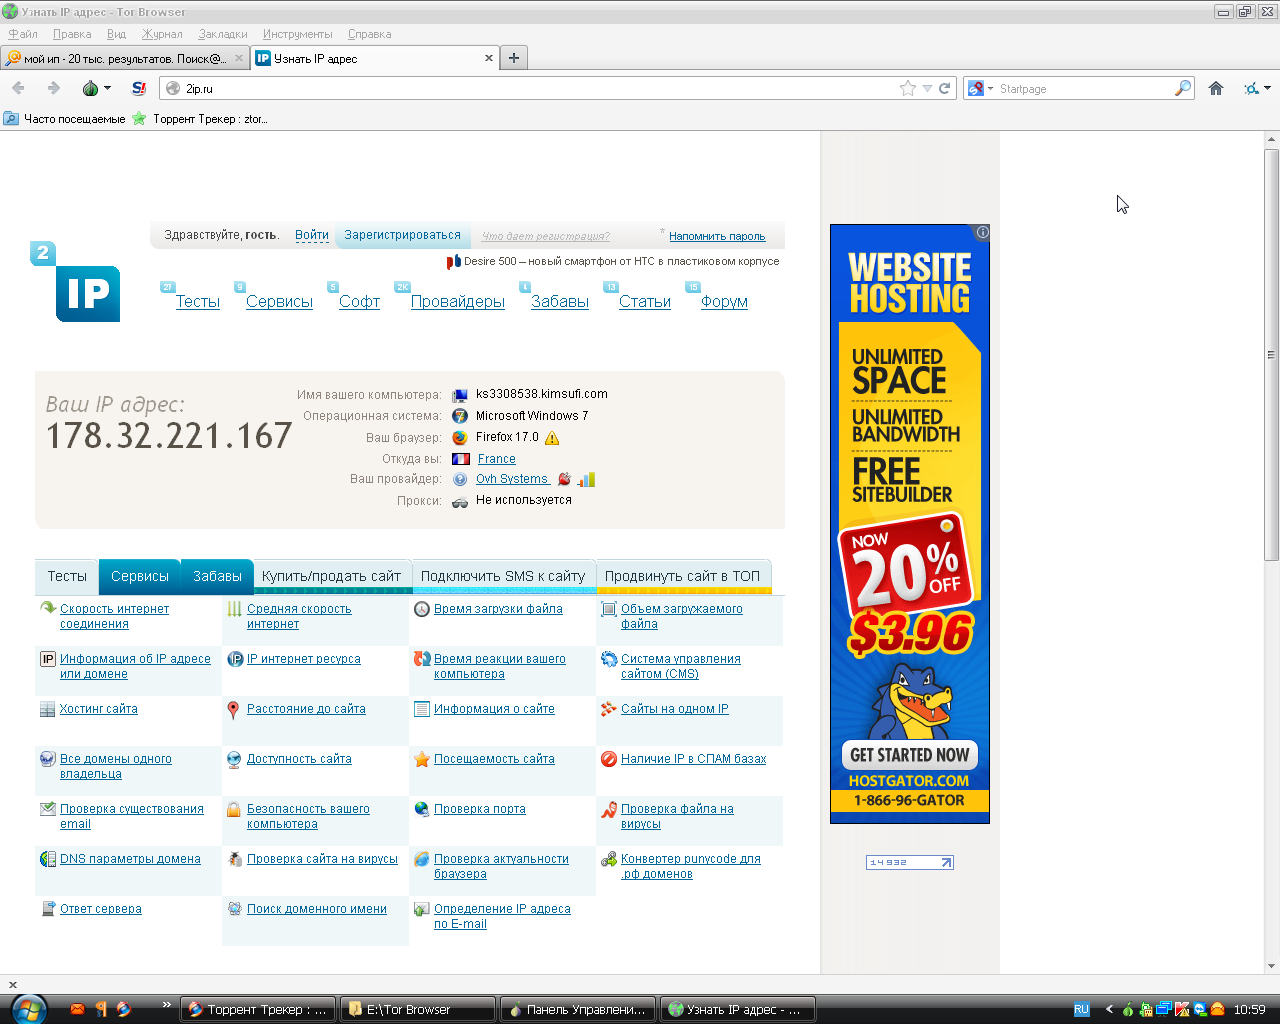The image size is (1280, 1024).
Task: Click 'Наличие IP в СПАМ базах' icon
Action: click(x=608, y=759)
